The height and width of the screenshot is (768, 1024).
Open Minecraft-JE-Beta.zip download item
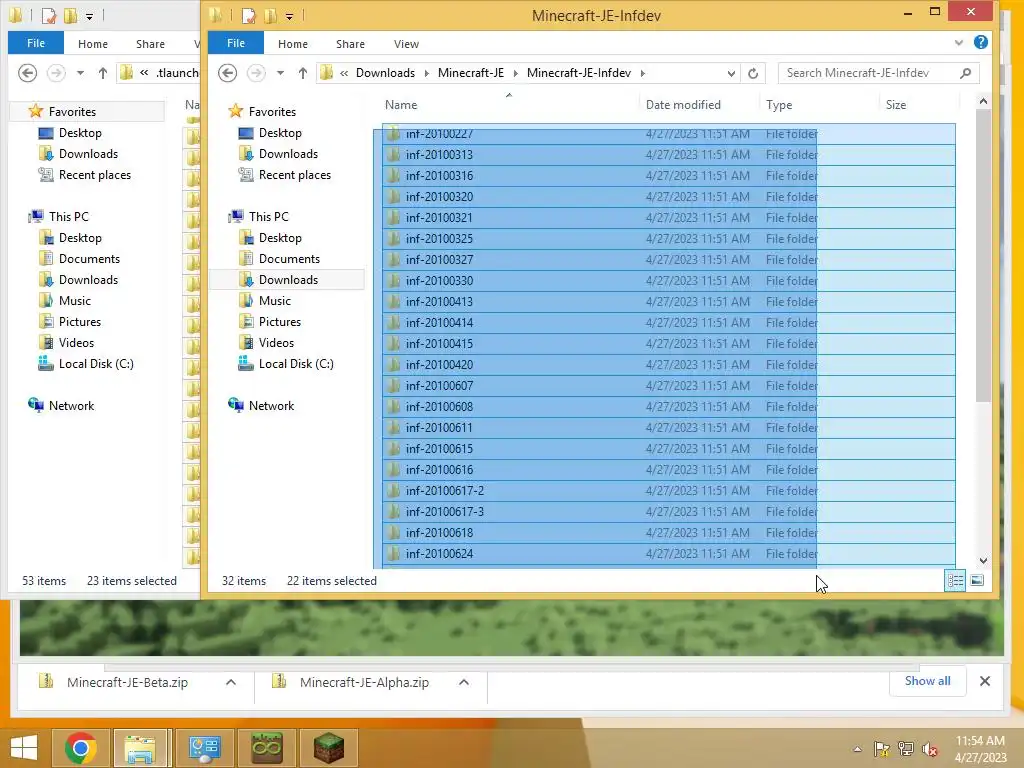[127, 682]
